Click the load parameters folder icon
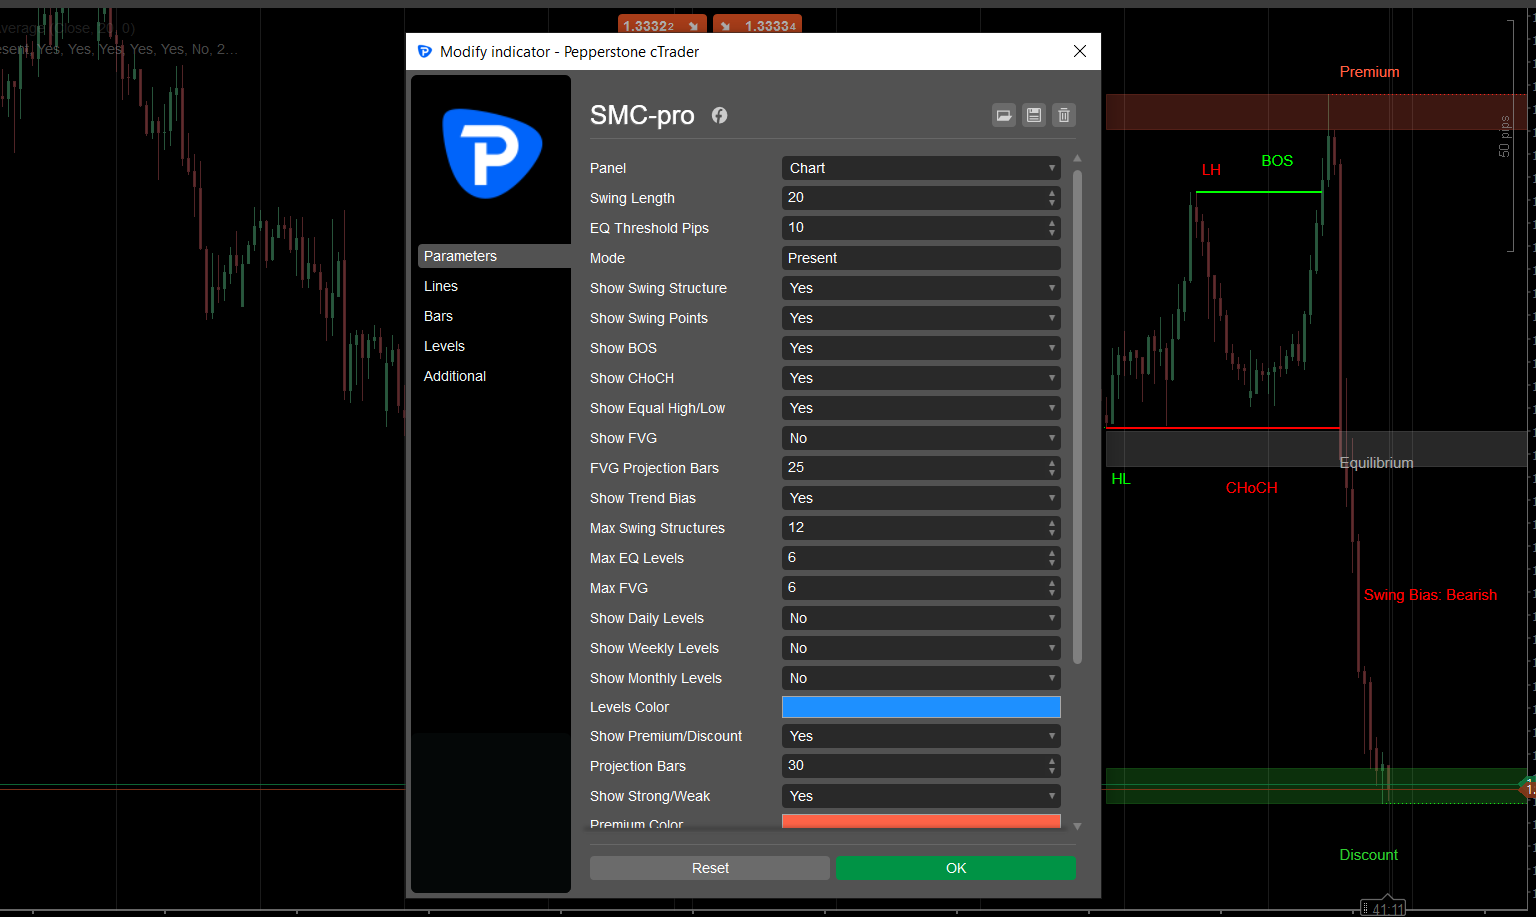 [1004, 115]
